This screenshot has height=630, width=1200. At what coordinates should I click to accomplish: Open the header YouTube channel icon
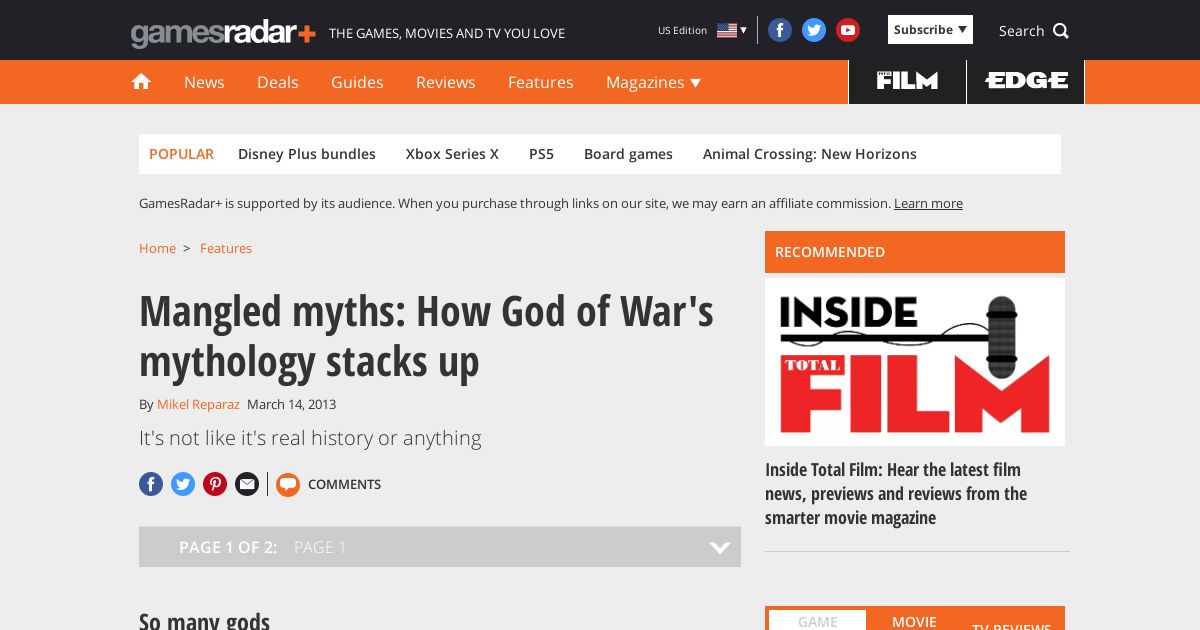tap(848, 30)
